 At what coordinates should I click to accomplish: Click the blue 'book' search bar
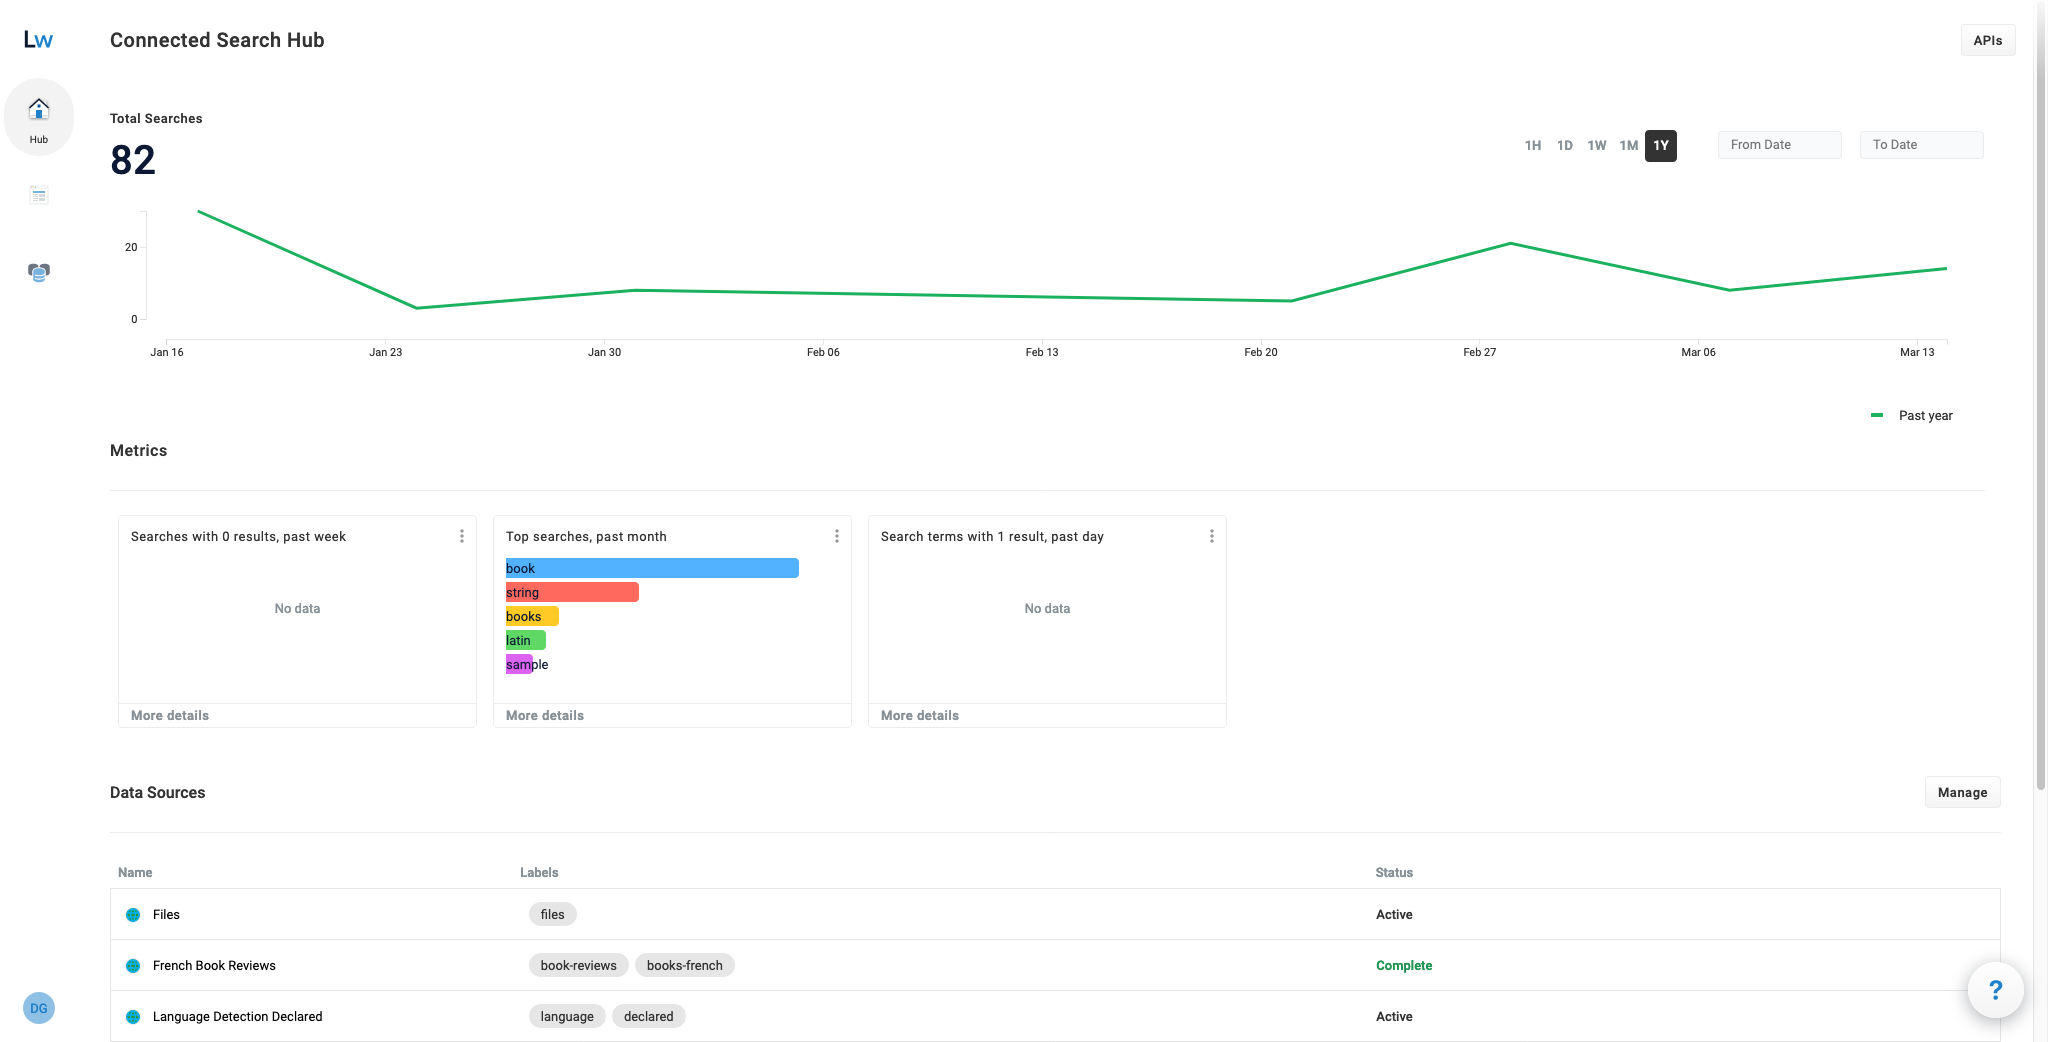click(652, 569)
